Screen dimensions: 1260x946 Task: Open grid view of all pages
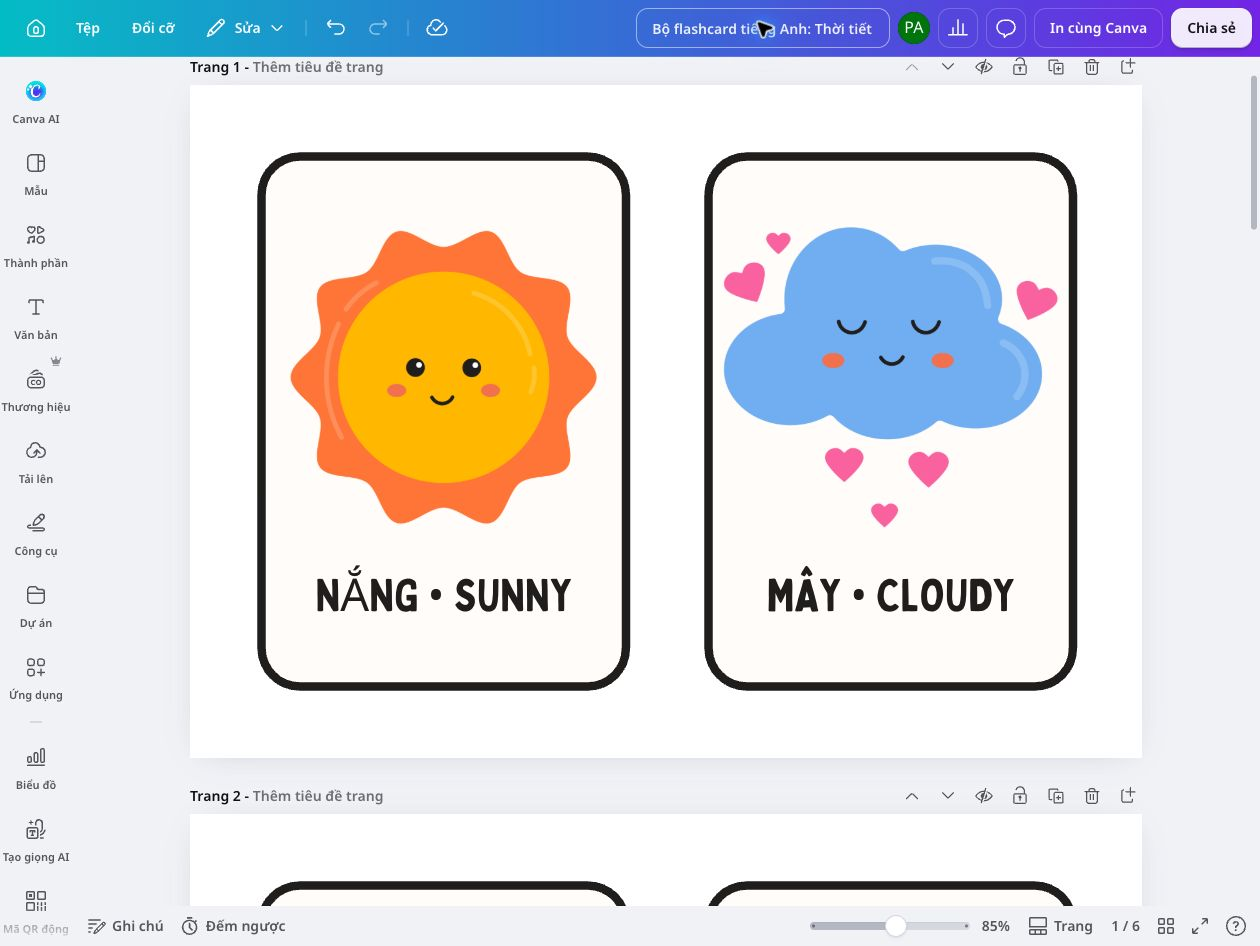(1165, 926)
